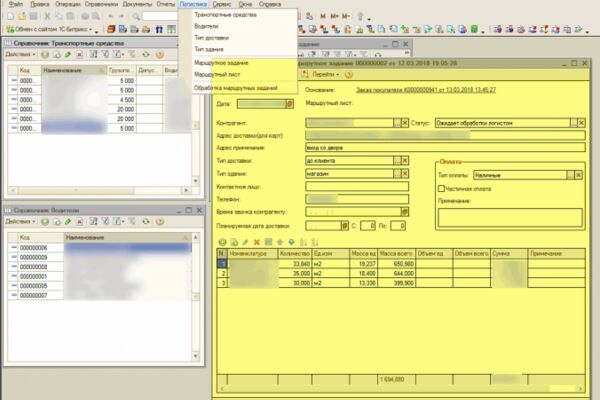Screen dimensions: 600x400
Task: Click the M- calculator memory icon
Action: tap(346, 16)
